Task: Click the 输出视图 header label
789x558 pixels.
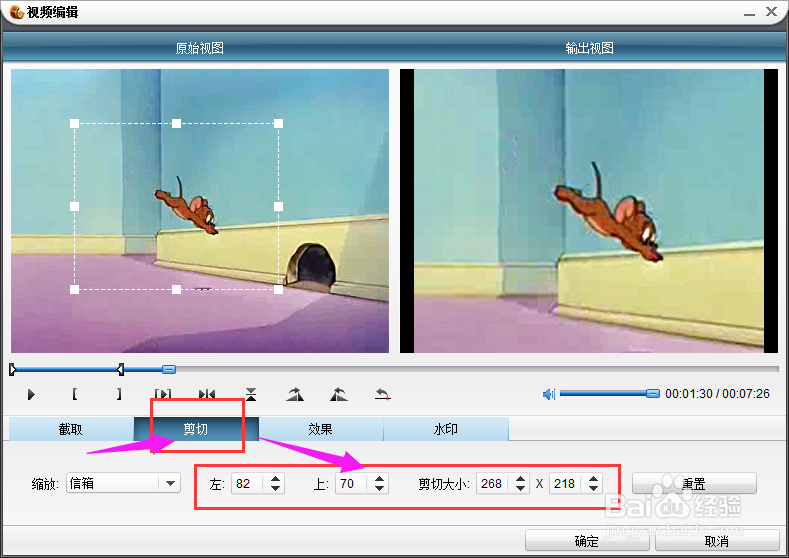Action: pyautogui.click(x=590, y=48)
